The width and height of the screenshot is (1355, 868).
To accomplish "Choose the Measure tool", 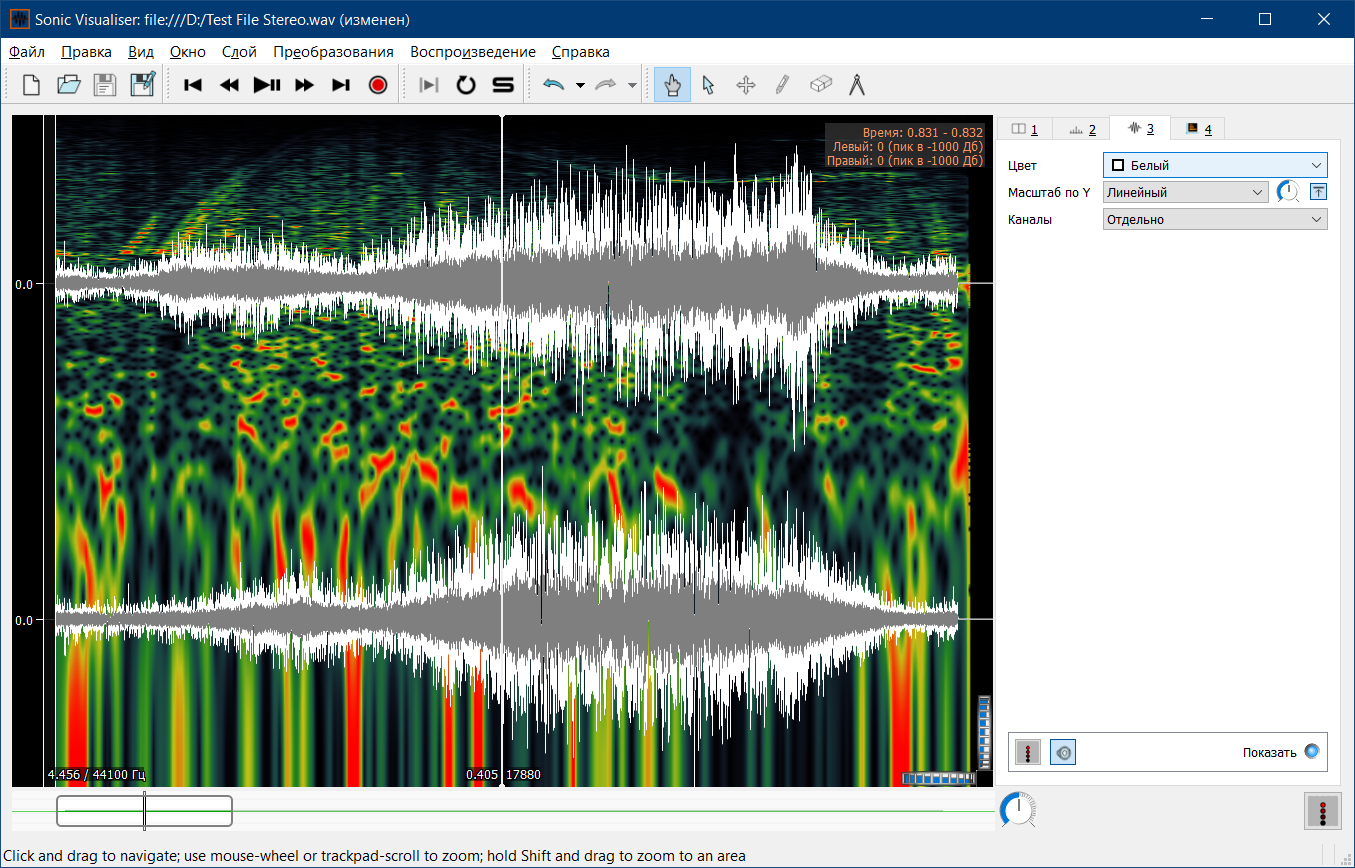I will coord(857,86).
